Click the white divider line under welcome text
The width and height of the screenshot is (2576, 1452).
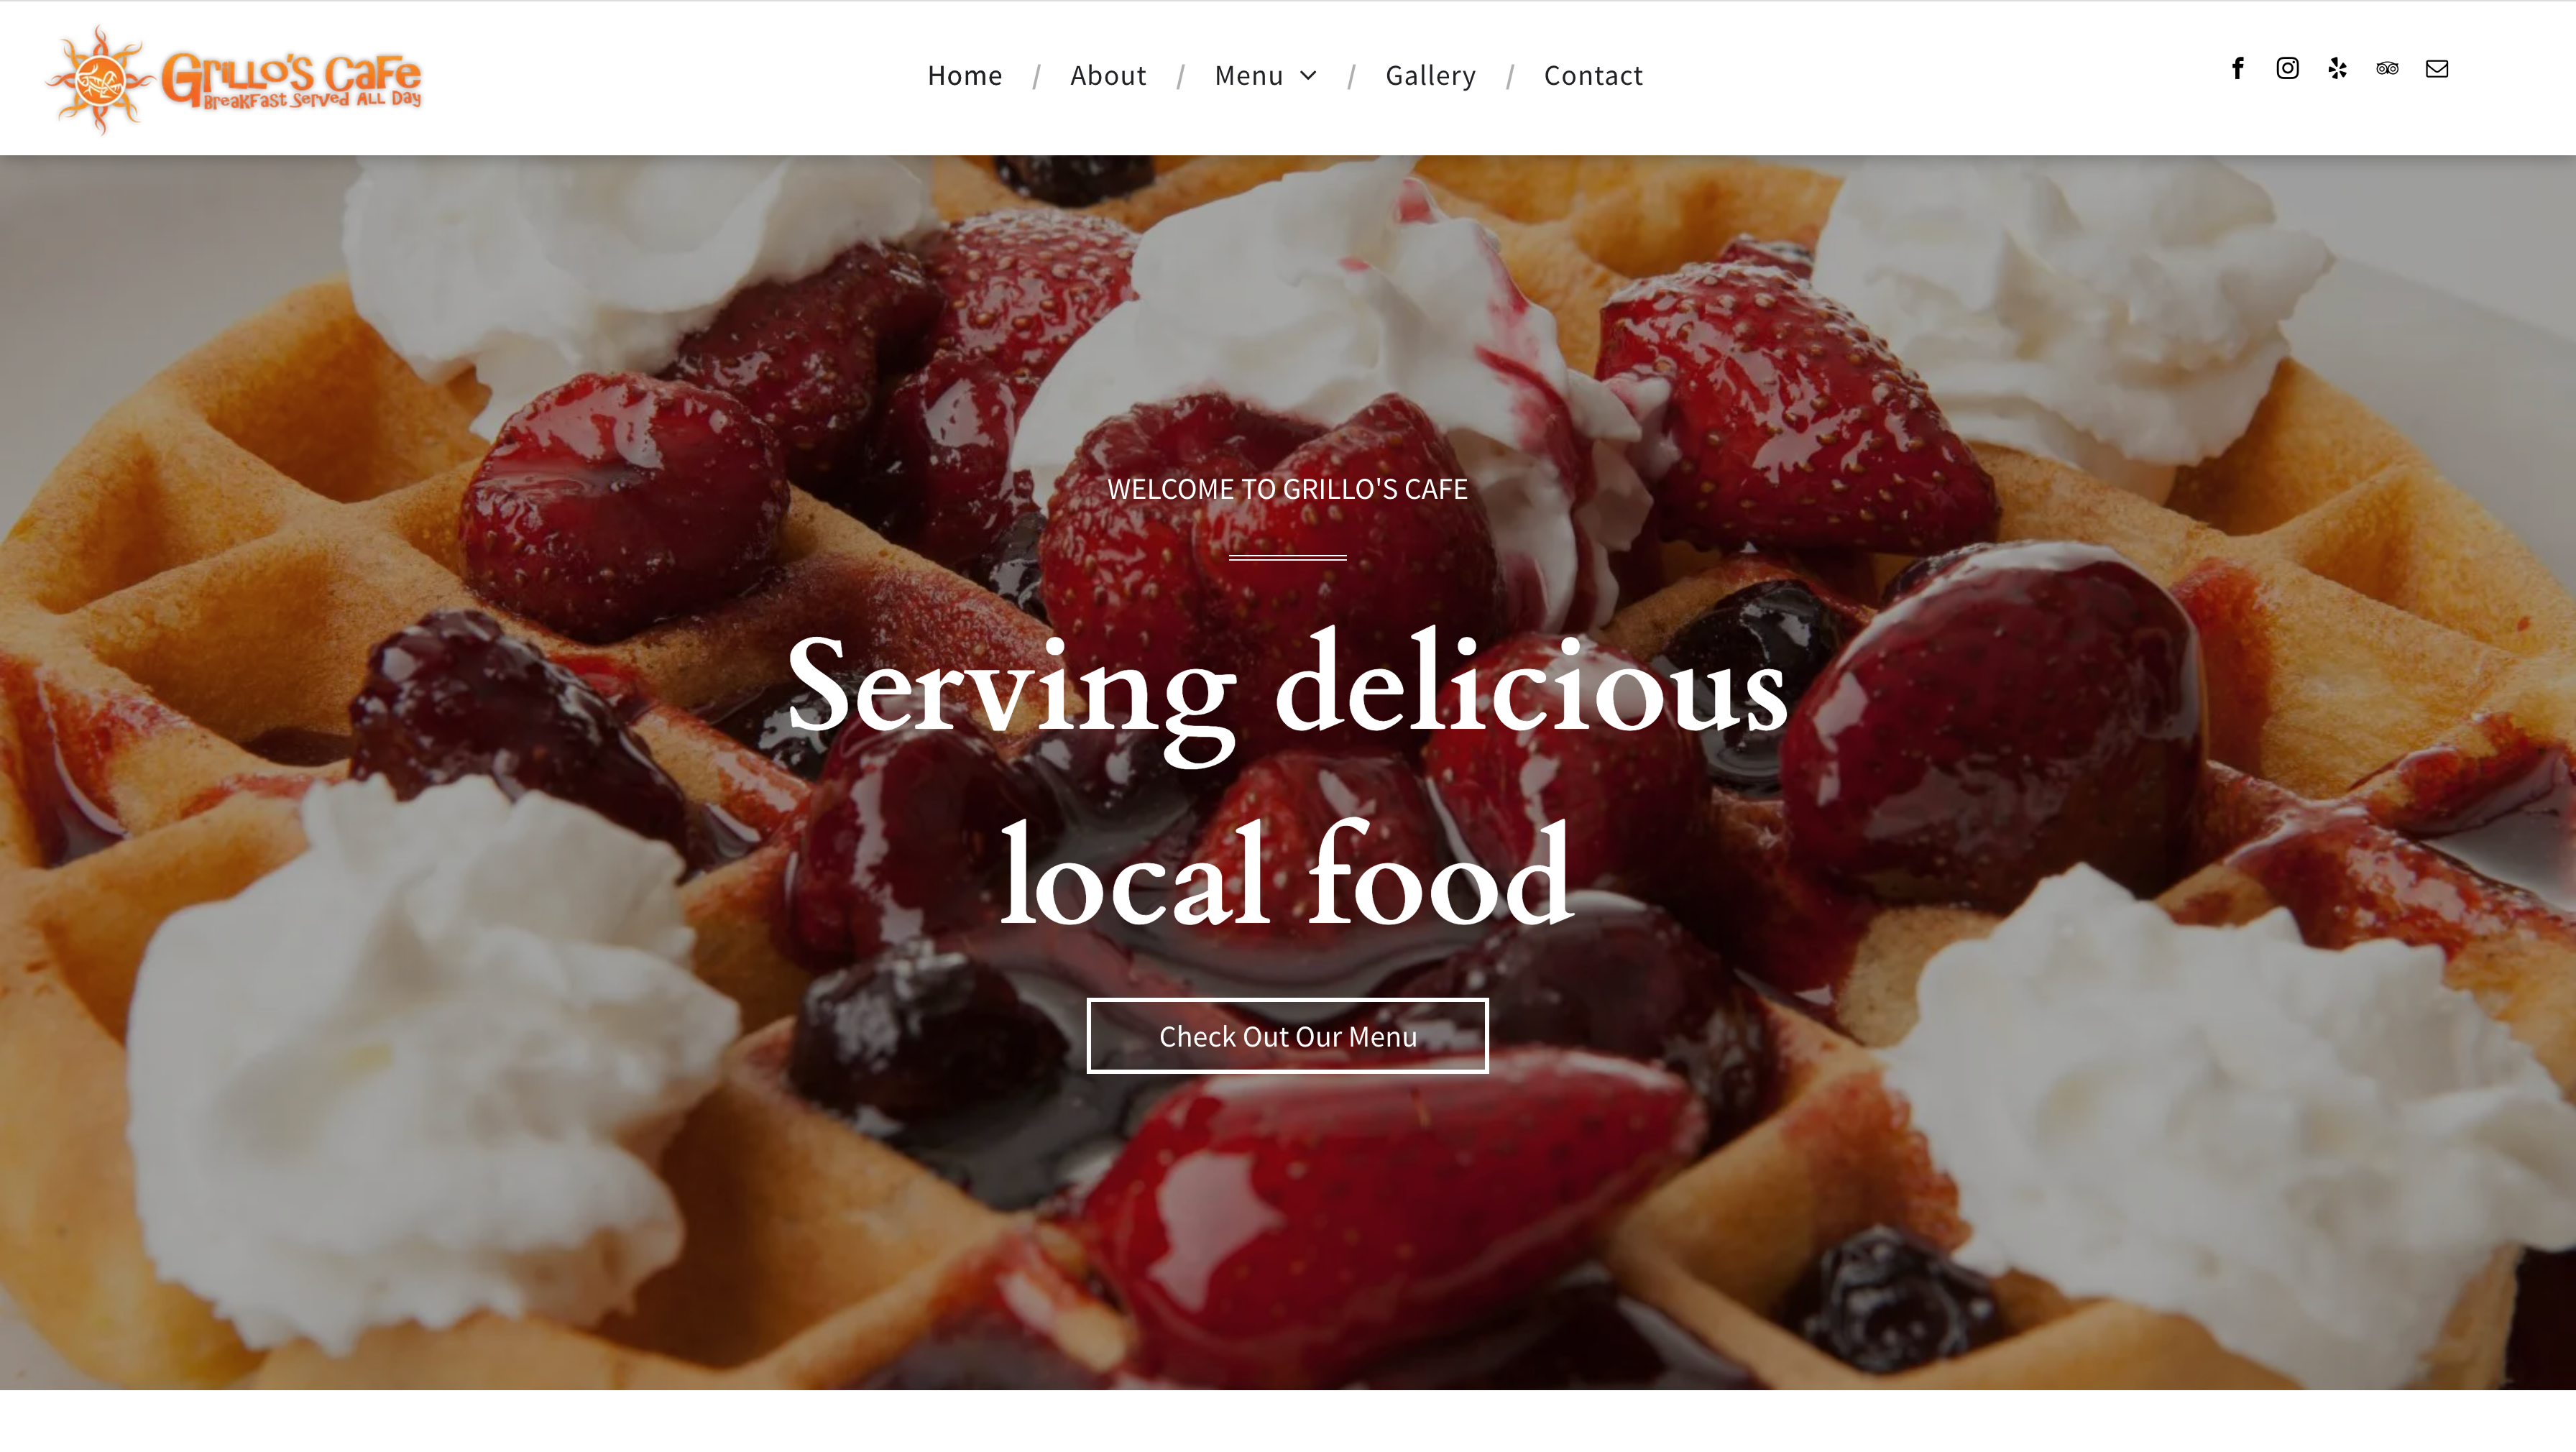pyautogui.click(x=1287, y=558)
